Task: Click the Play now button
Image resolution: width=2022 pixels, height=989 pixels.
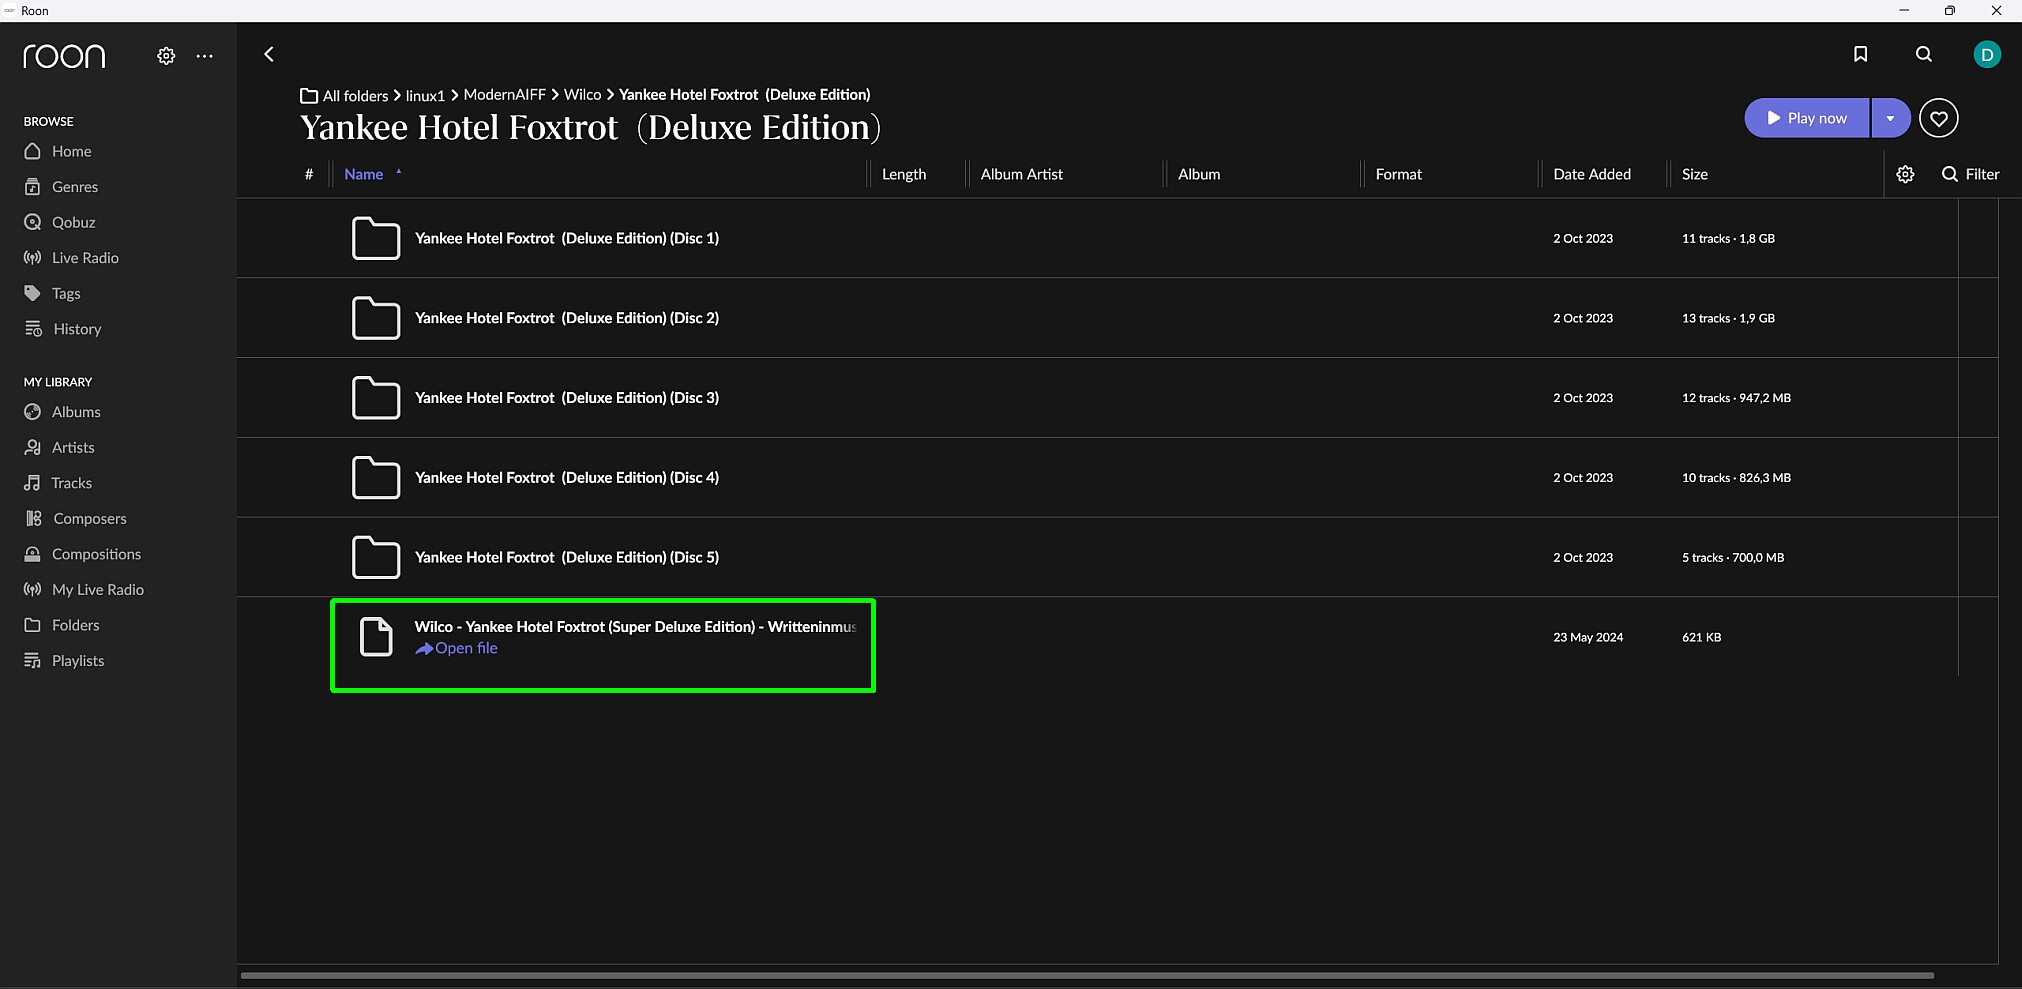Action: [x=1807, y=118]
